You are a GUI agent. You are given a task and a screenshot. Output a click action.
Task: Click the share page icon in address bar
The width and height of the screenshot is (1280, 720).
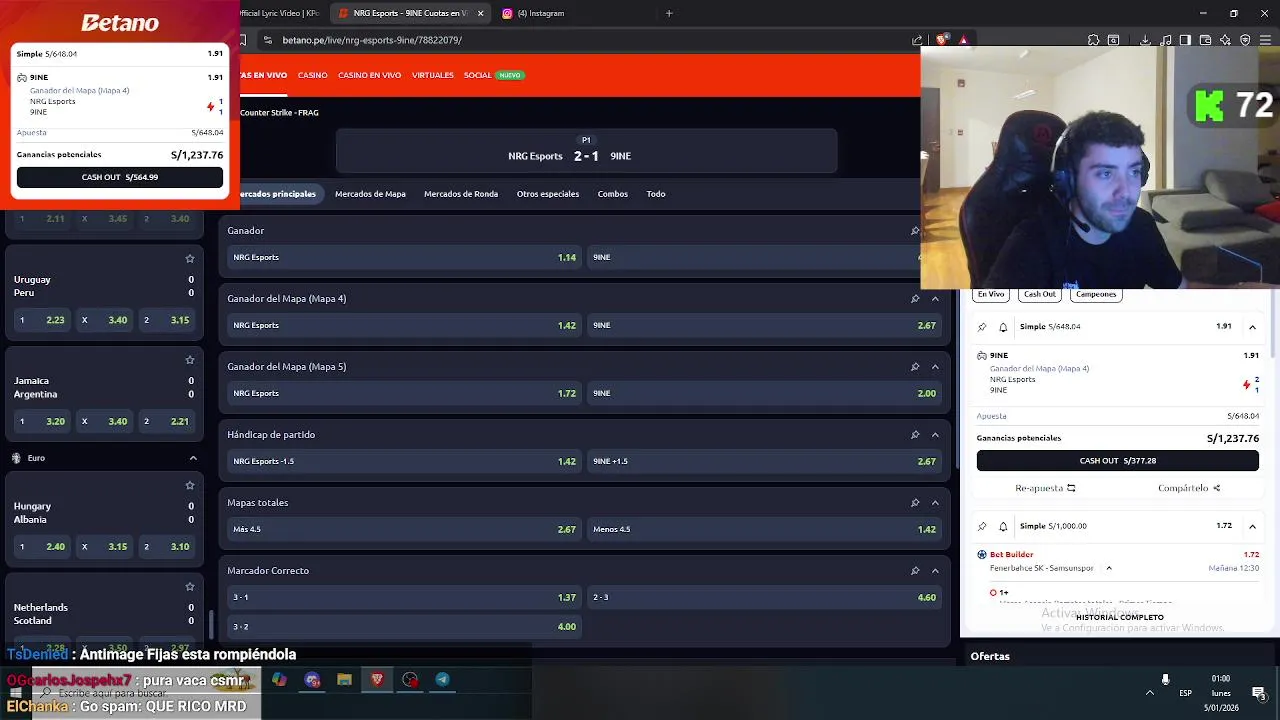coord(917,40)
